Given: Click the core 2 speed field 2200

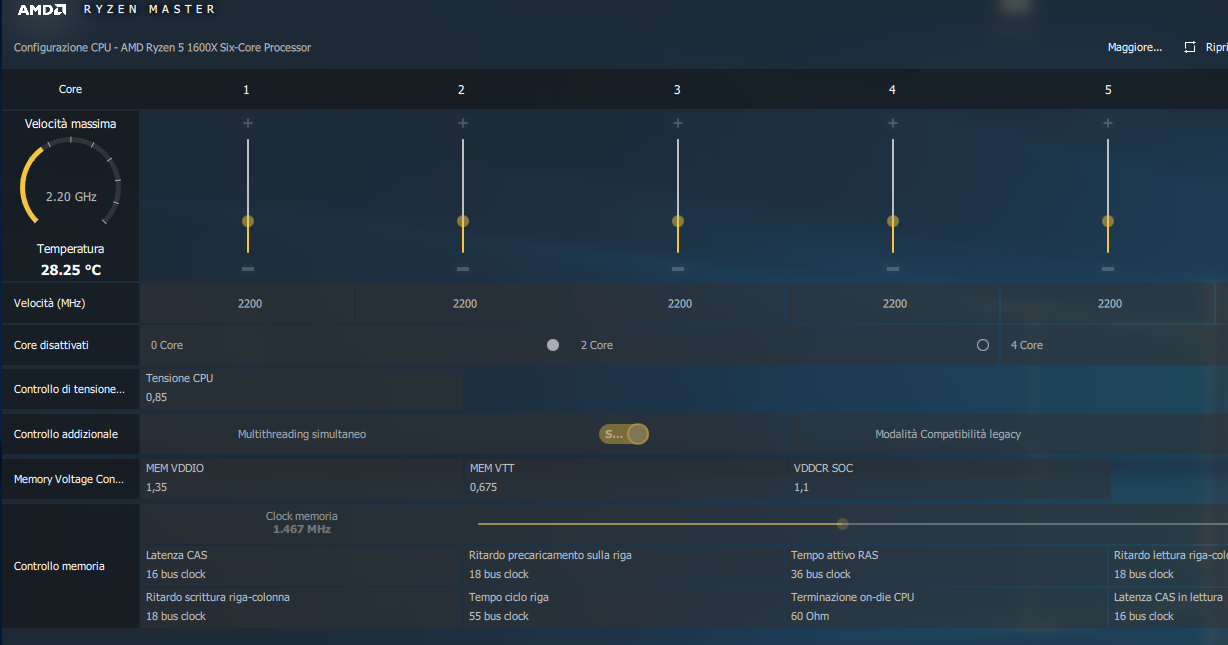Looking at the screenshot, I should (x=464, y=303).
